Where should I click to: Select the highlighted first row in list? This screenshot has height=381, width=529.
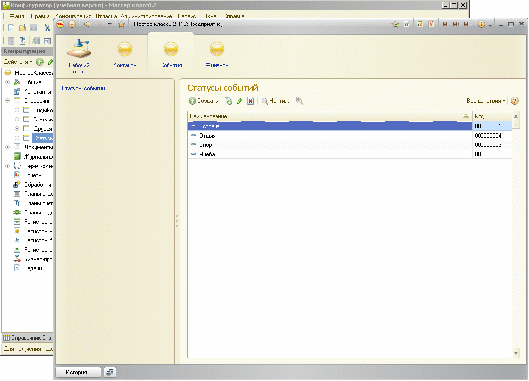(350, 126)
